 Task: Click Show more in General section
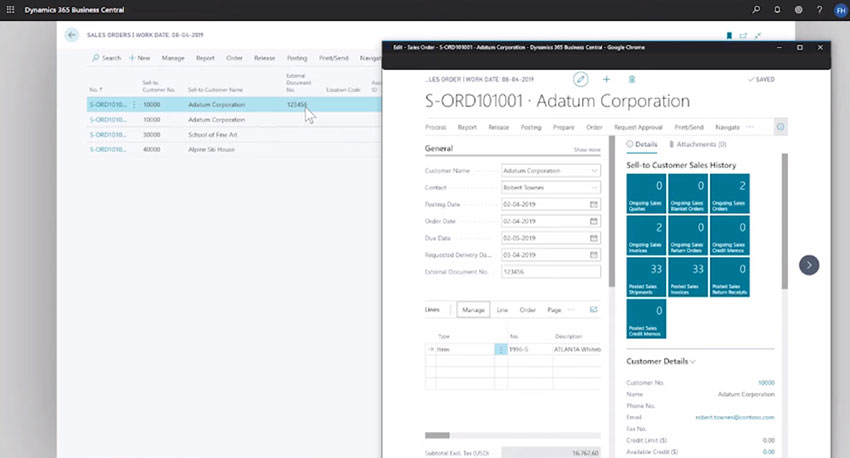coord(587,150)
